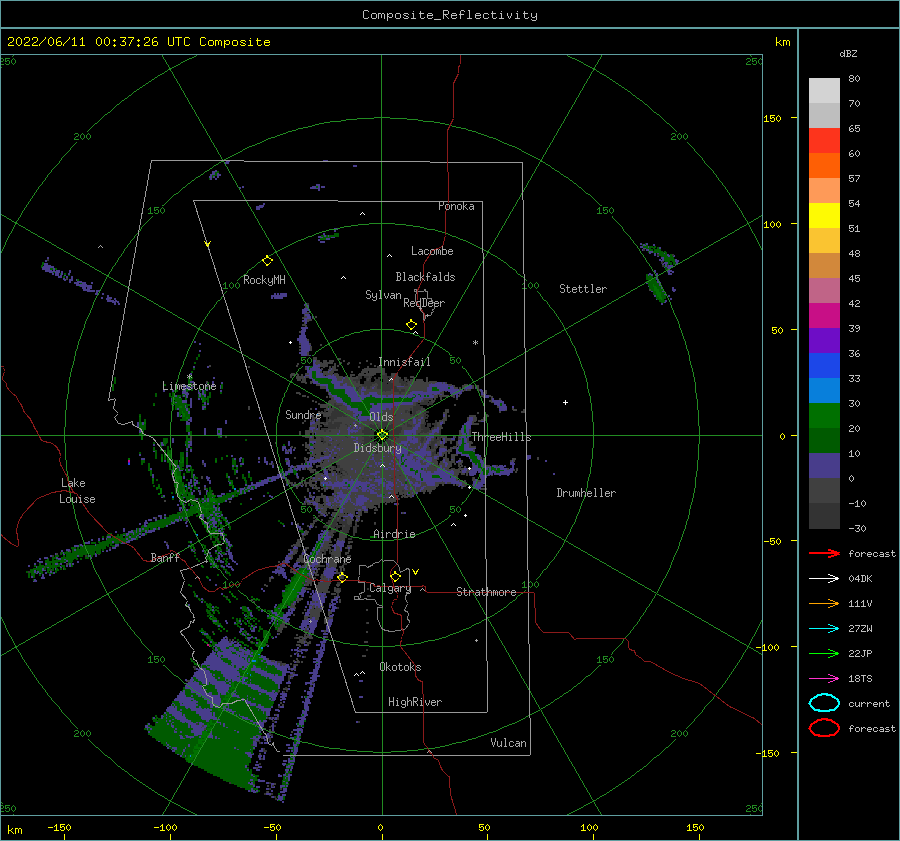Click the red forecast arrow in legend
This screenshot has height=841, width=900.
(824, 553)
